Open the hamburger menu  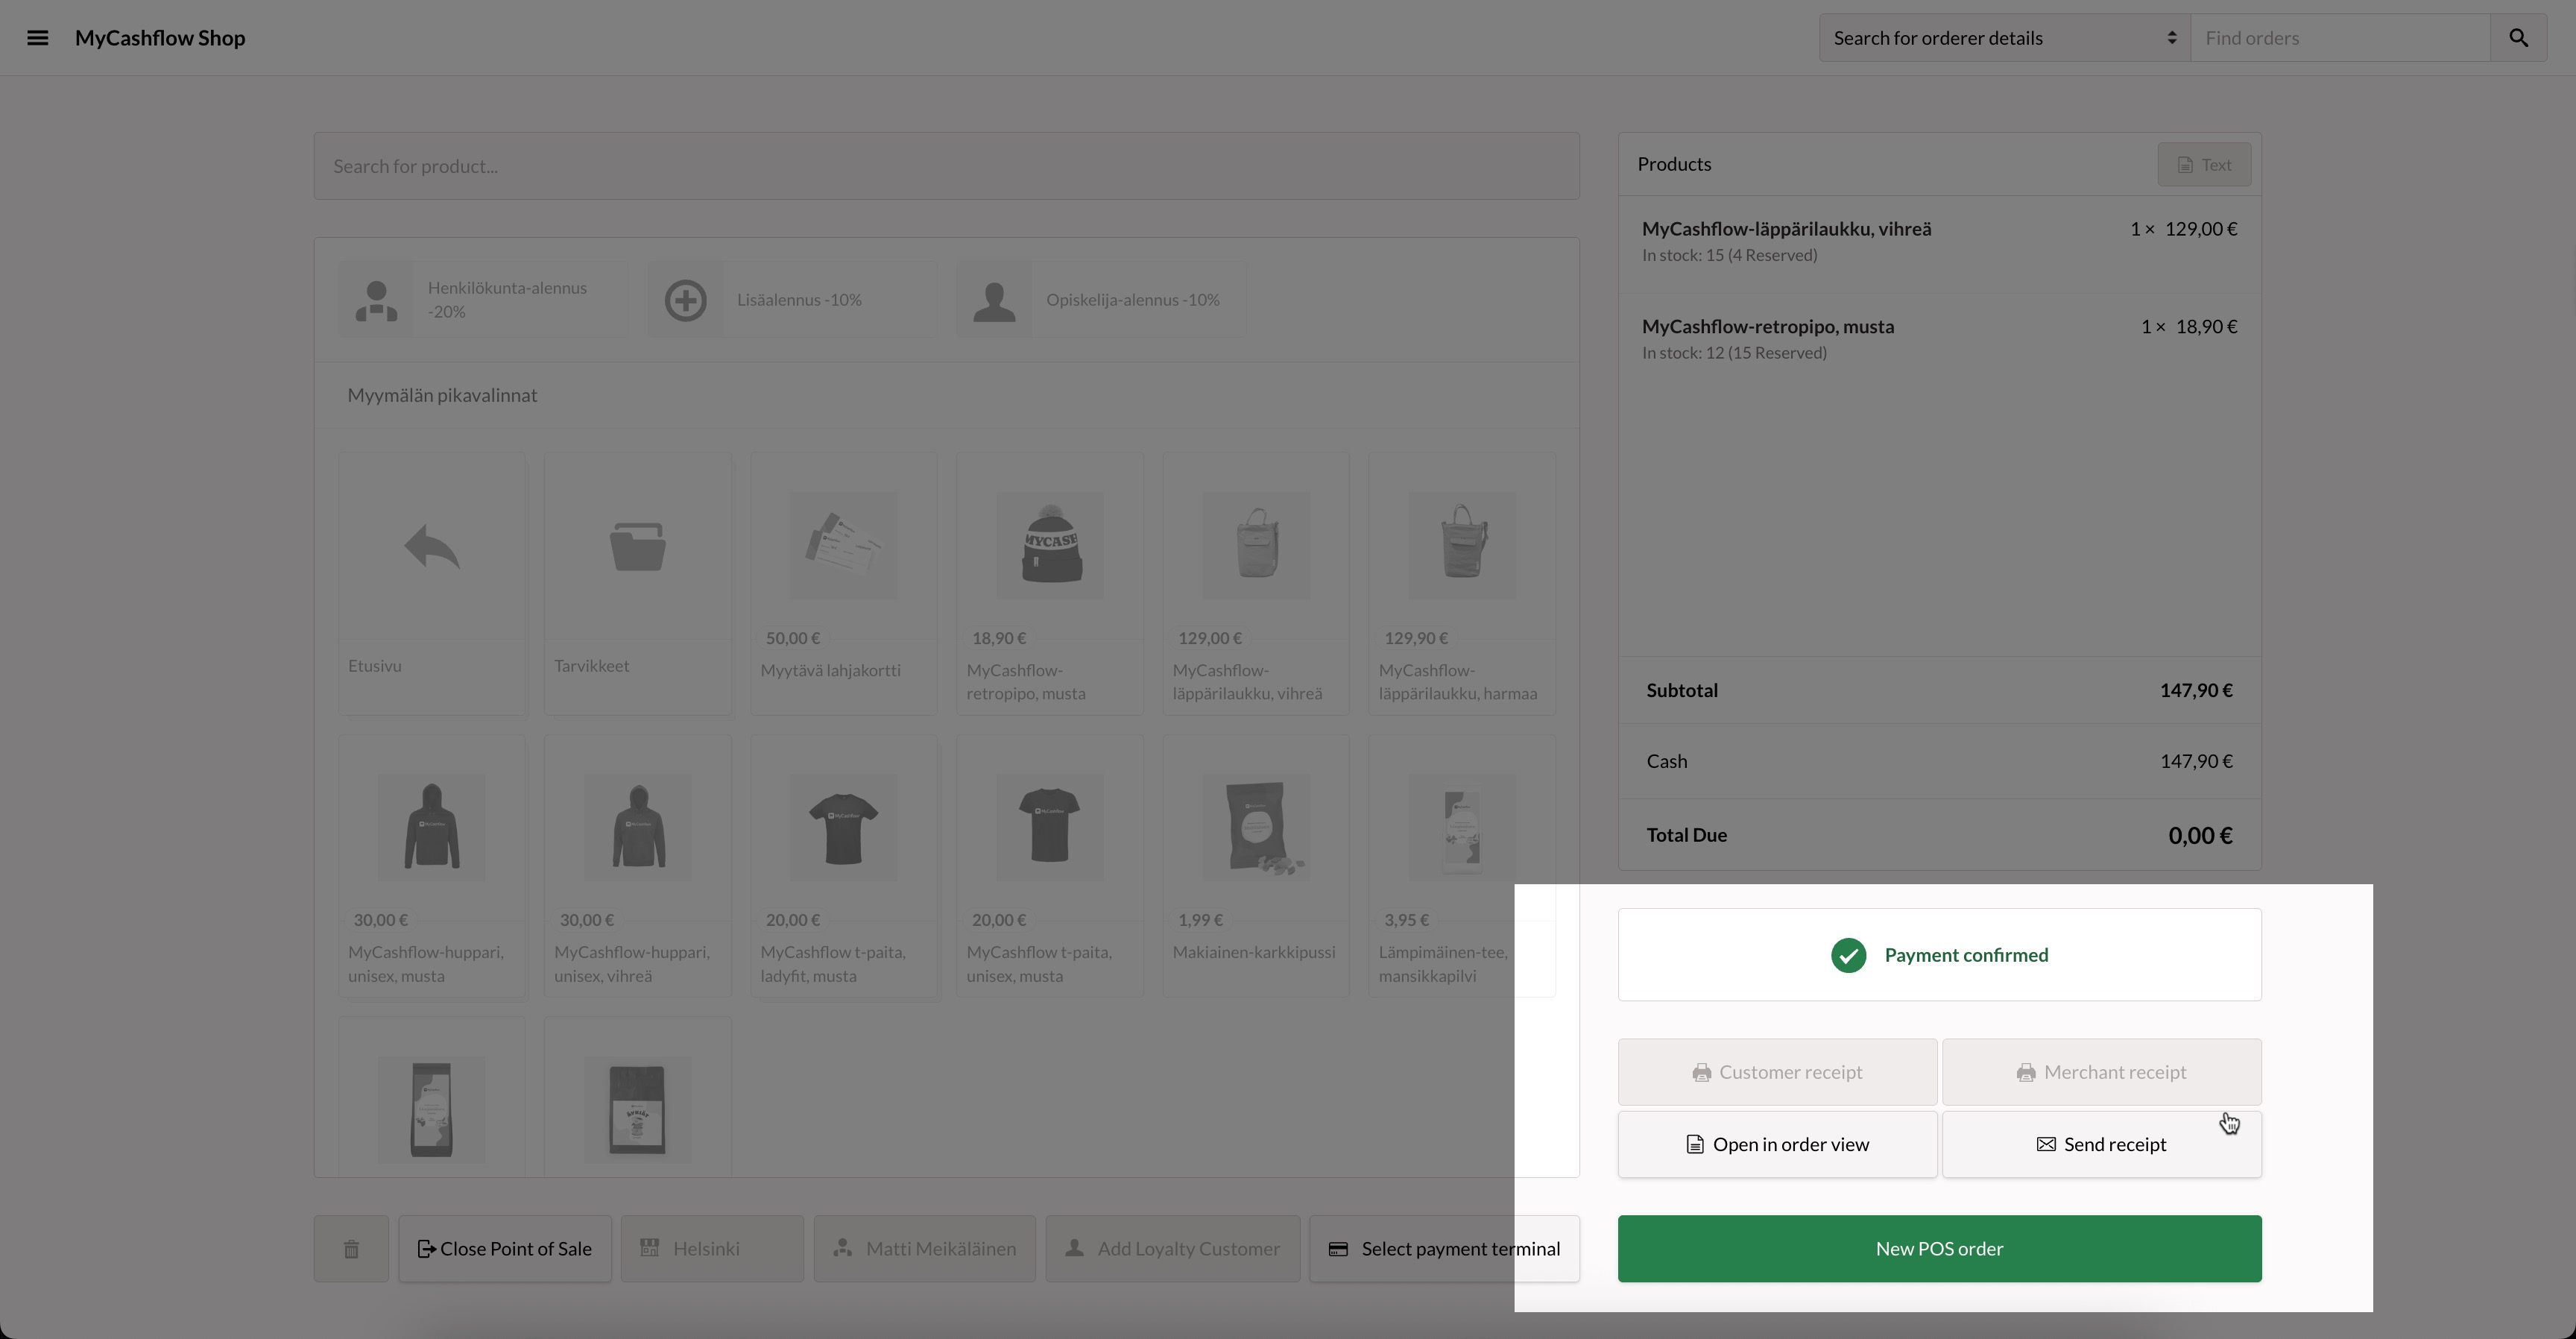coord(37,38)
